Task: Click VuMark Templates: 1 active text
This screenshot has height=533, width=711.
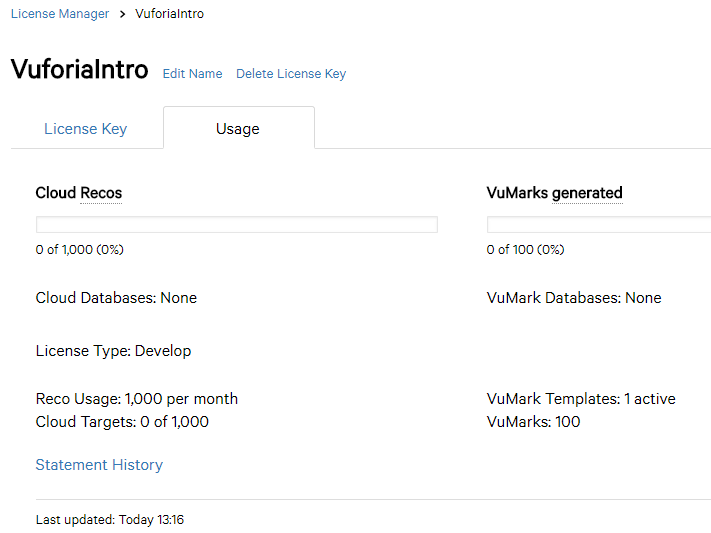Action: tap(581, 399)
